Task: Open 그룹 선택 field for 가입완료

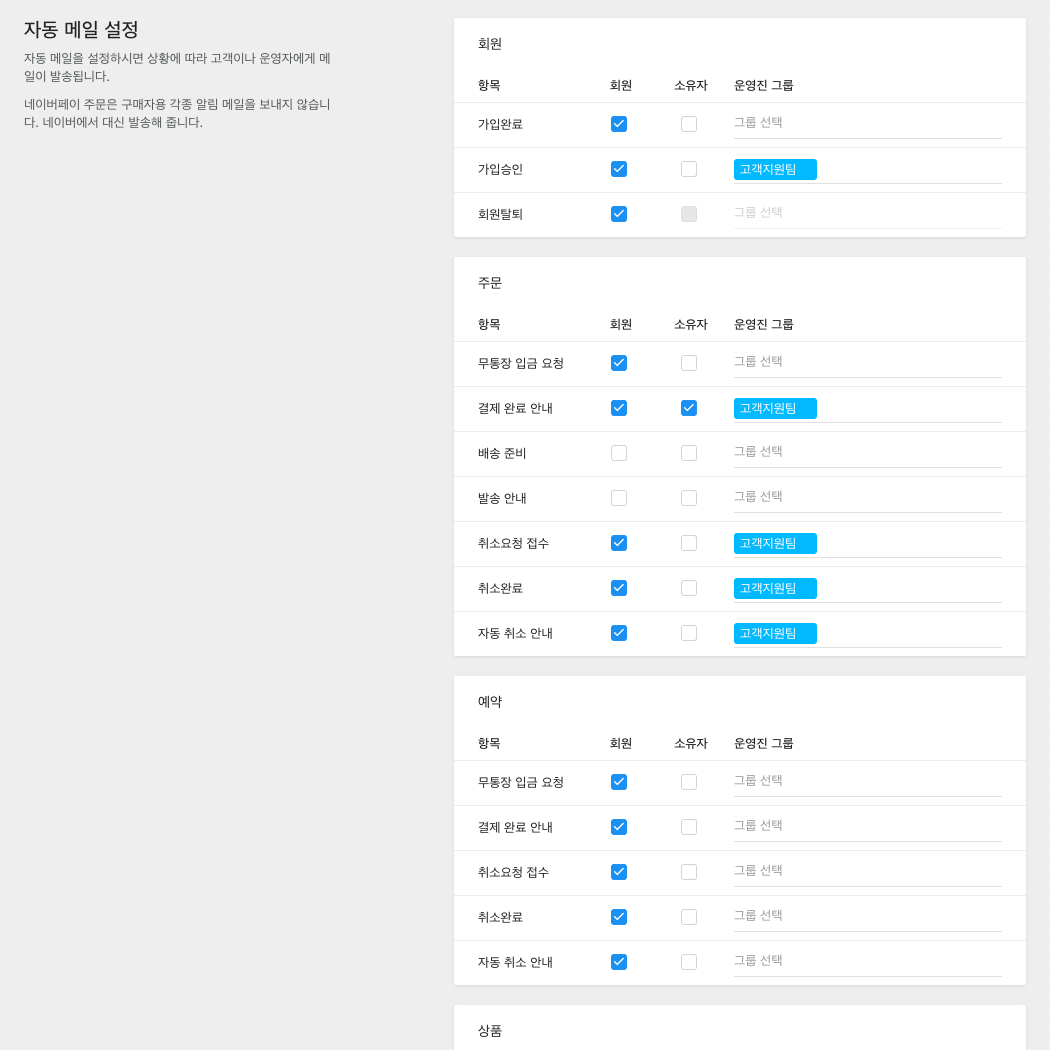Action: (x=867, y=122)
